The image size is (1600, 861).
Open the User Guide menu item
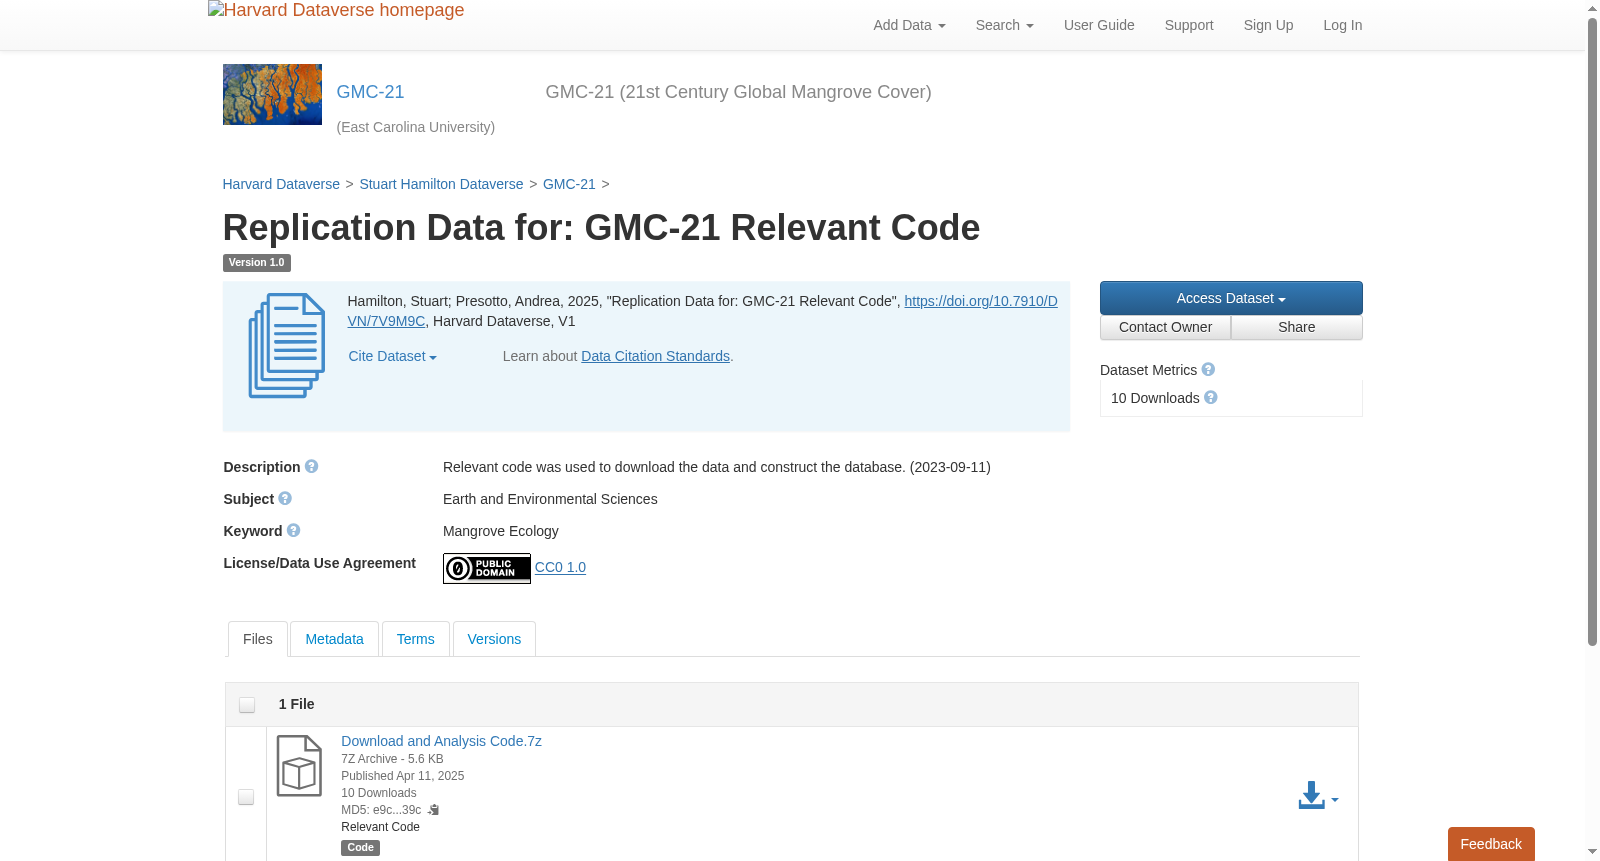(1099, 25)
